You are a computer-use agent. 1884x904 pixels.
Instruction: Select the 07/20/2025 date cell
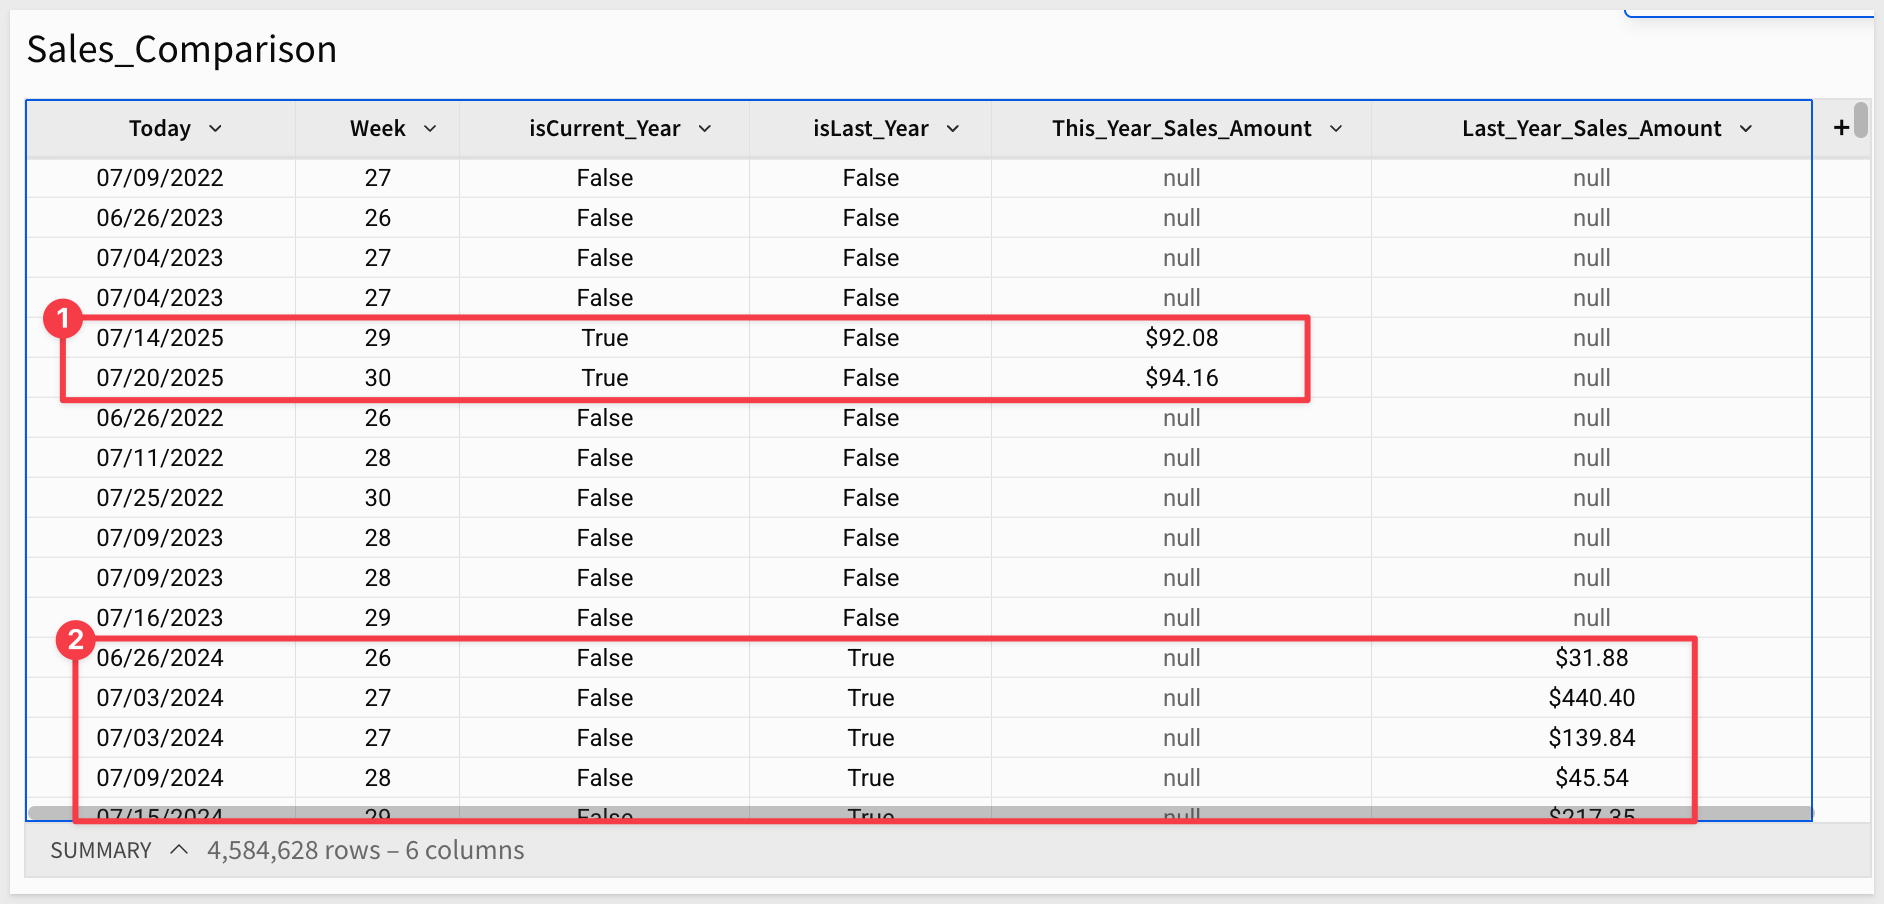[160, 378]
